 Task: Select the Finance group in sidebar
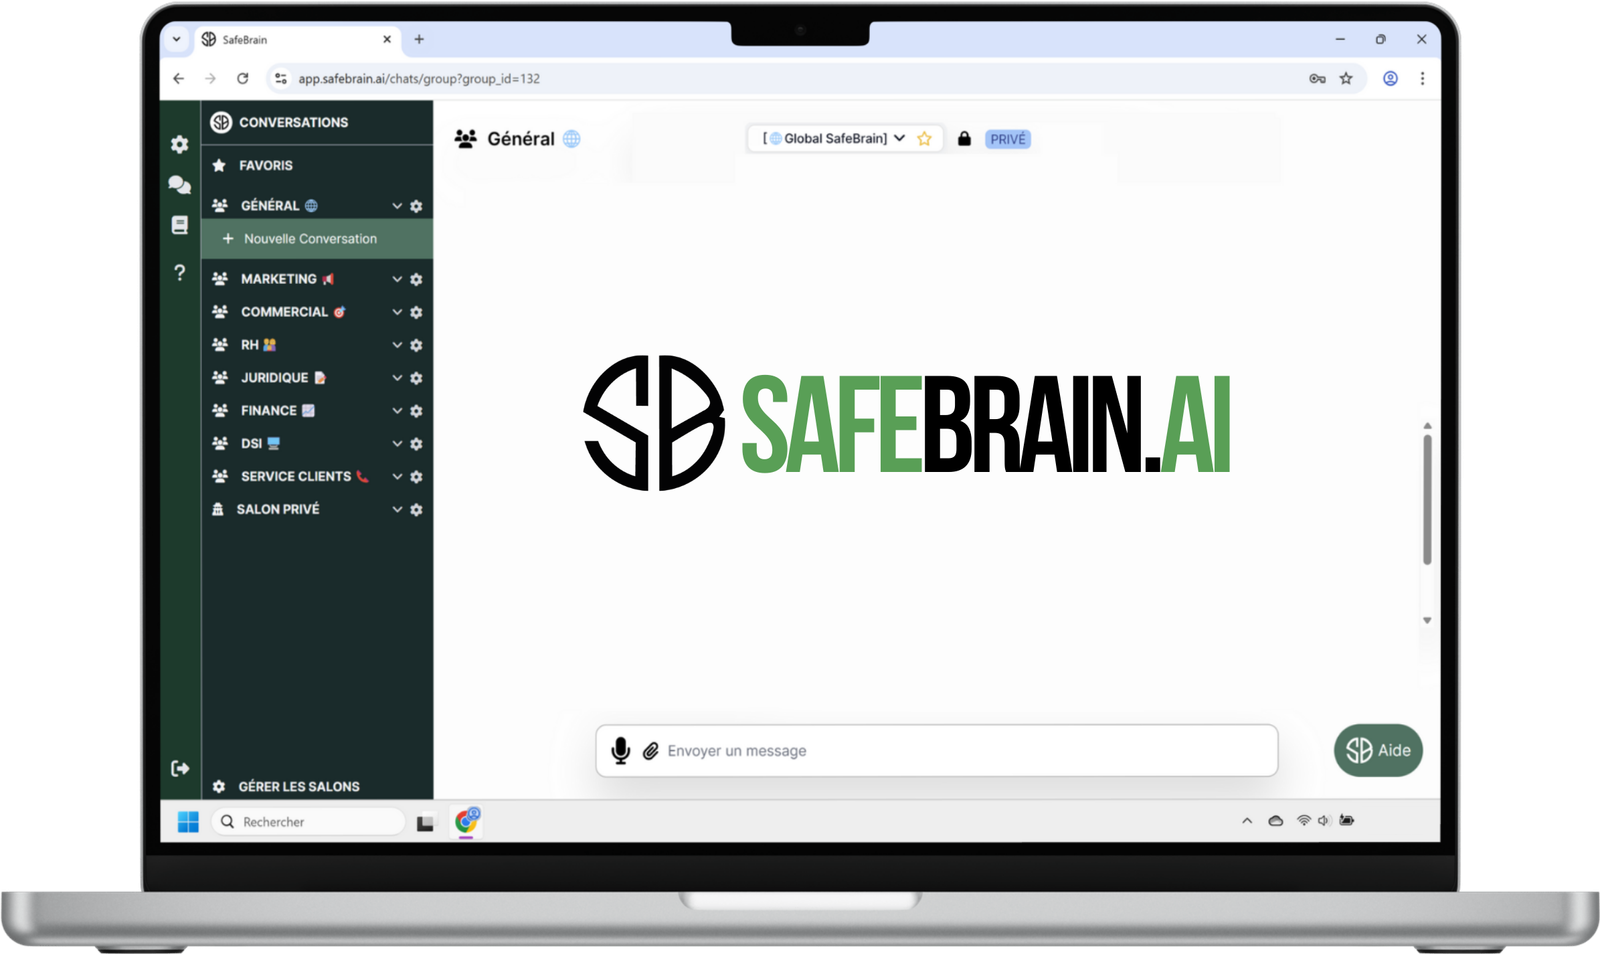[268, 411]
